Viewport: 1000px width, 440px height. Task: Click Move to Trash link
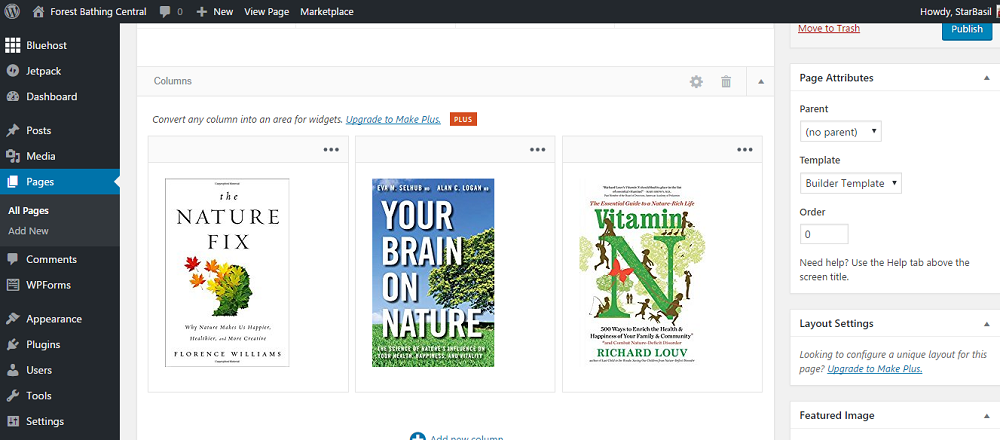pyautogui.click(x=828, y=28)
